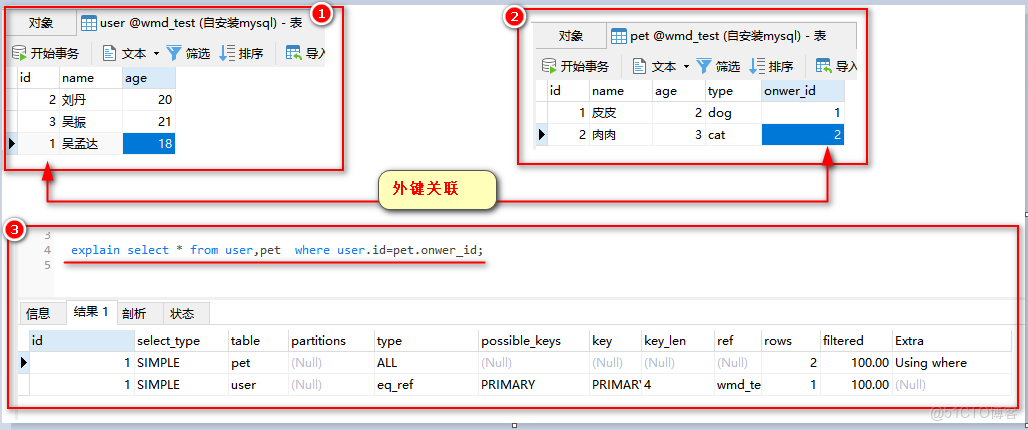
Task: Click the 导入 icon in pet table window
Action: 823,66
